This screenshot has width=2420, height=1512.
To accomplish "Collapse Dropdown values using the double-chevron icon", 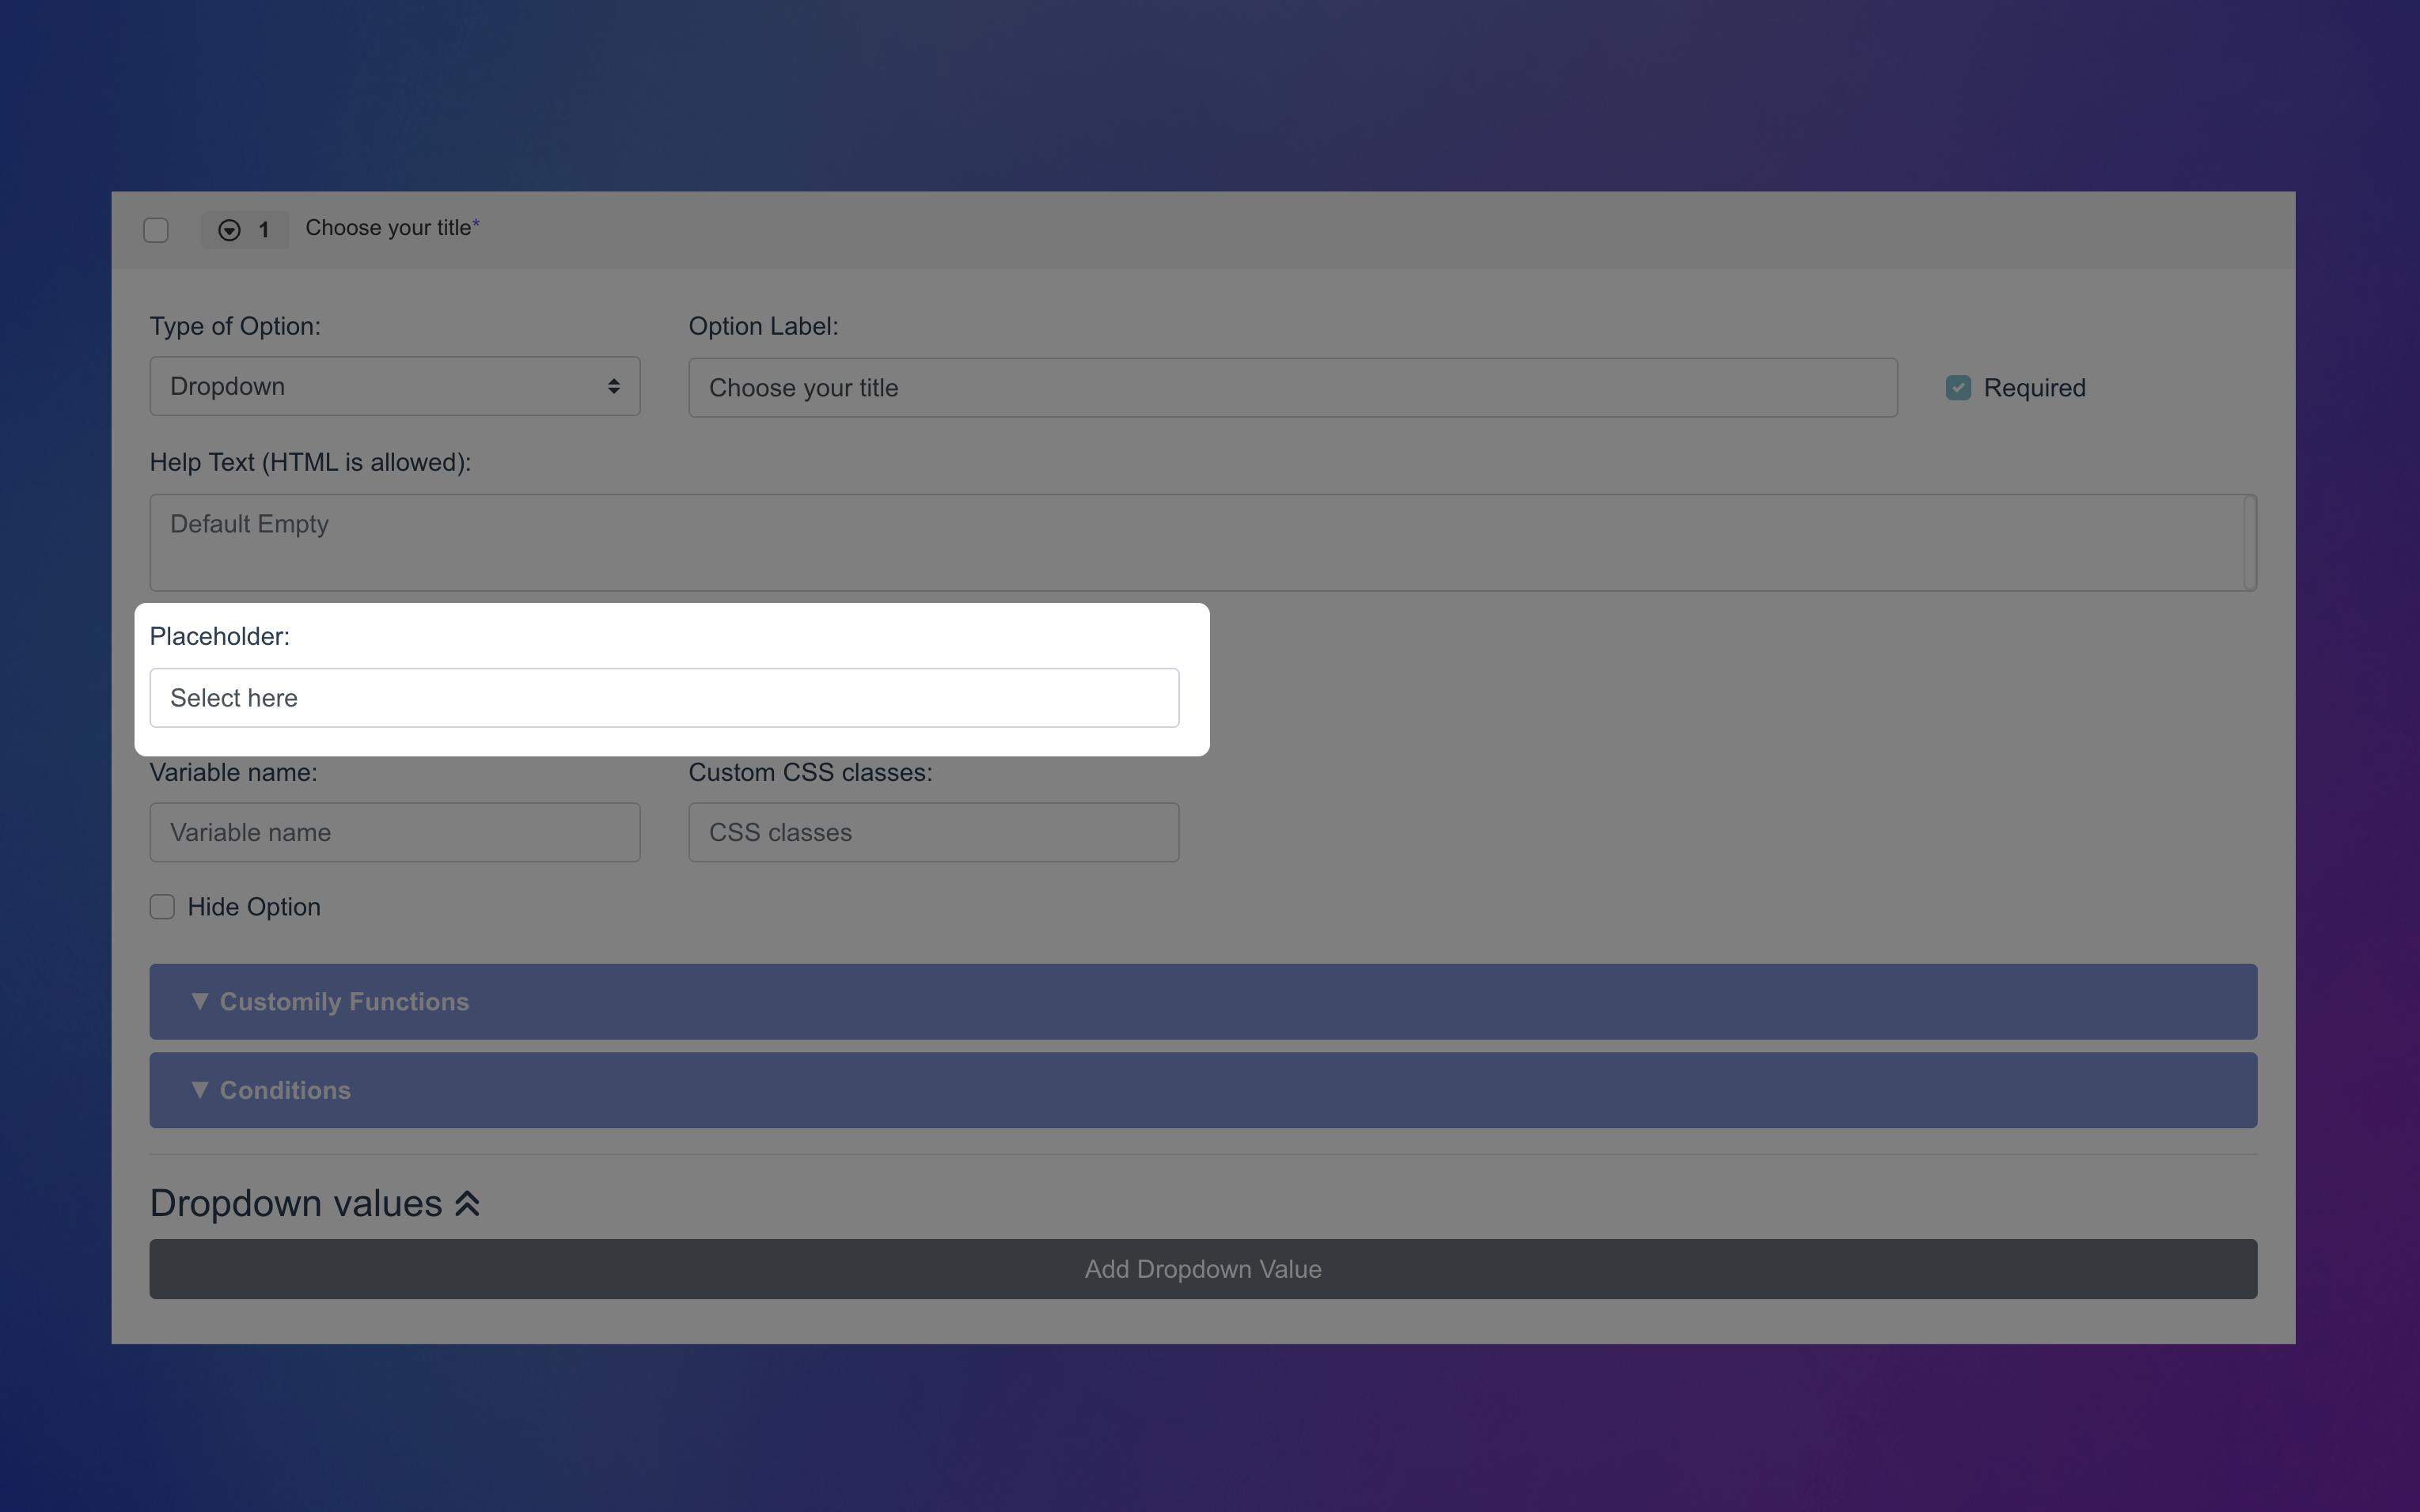I will pos(467,1203).
